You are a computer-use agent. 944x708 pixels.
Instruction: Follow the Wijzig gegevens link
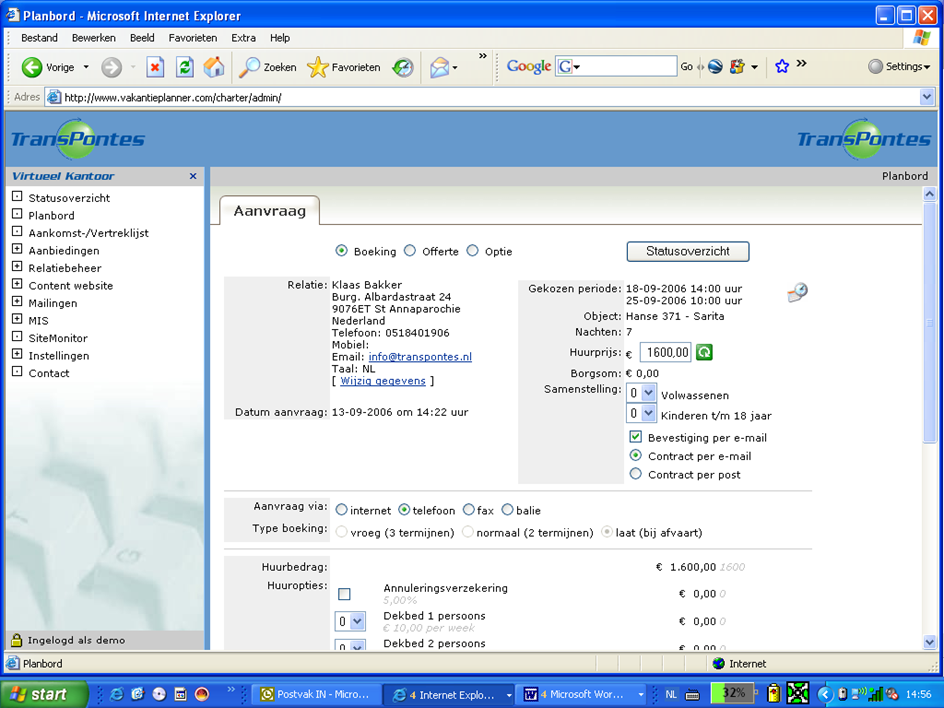coord(382,381)
